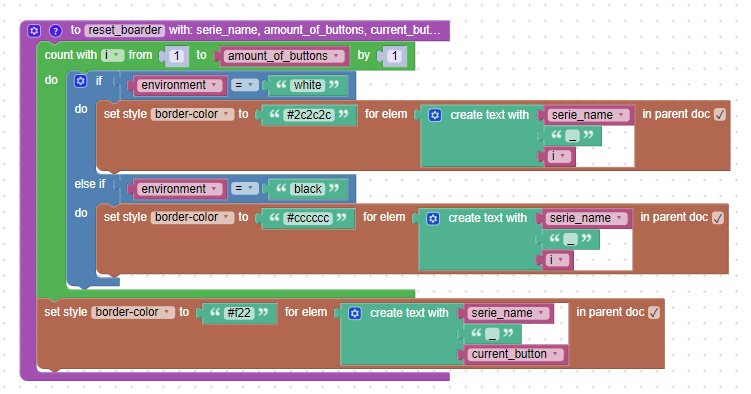
Task: Open the loop variable i dropdown
Action: coord(113,56)
